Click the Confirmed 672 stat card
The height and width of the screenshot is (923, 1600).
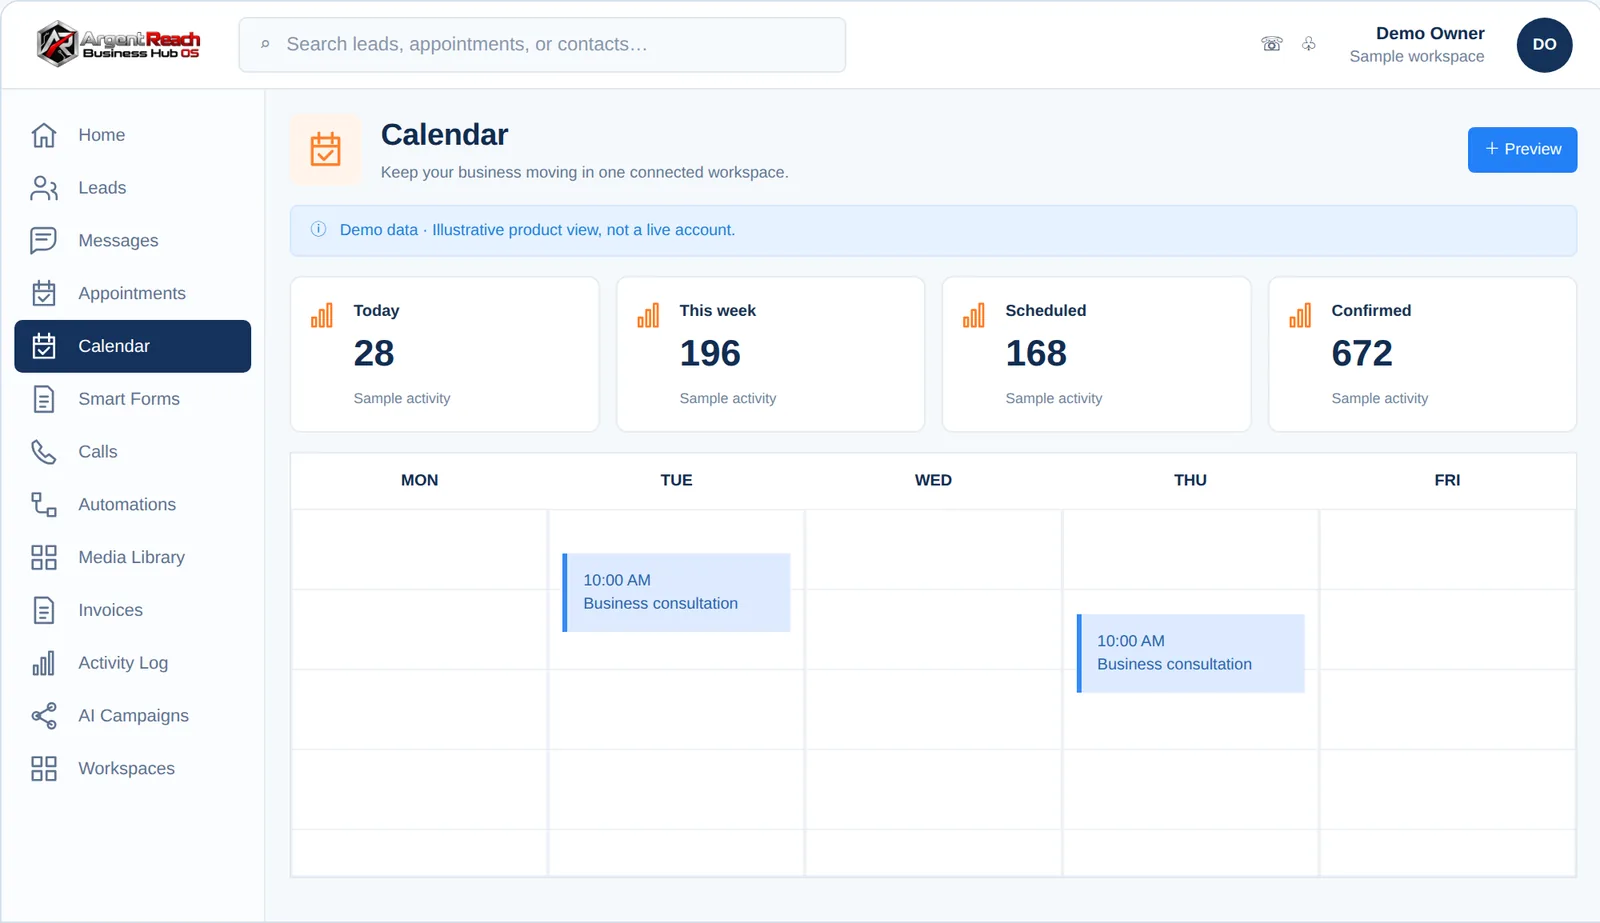pyautogui.click(x=1423, y=354)
